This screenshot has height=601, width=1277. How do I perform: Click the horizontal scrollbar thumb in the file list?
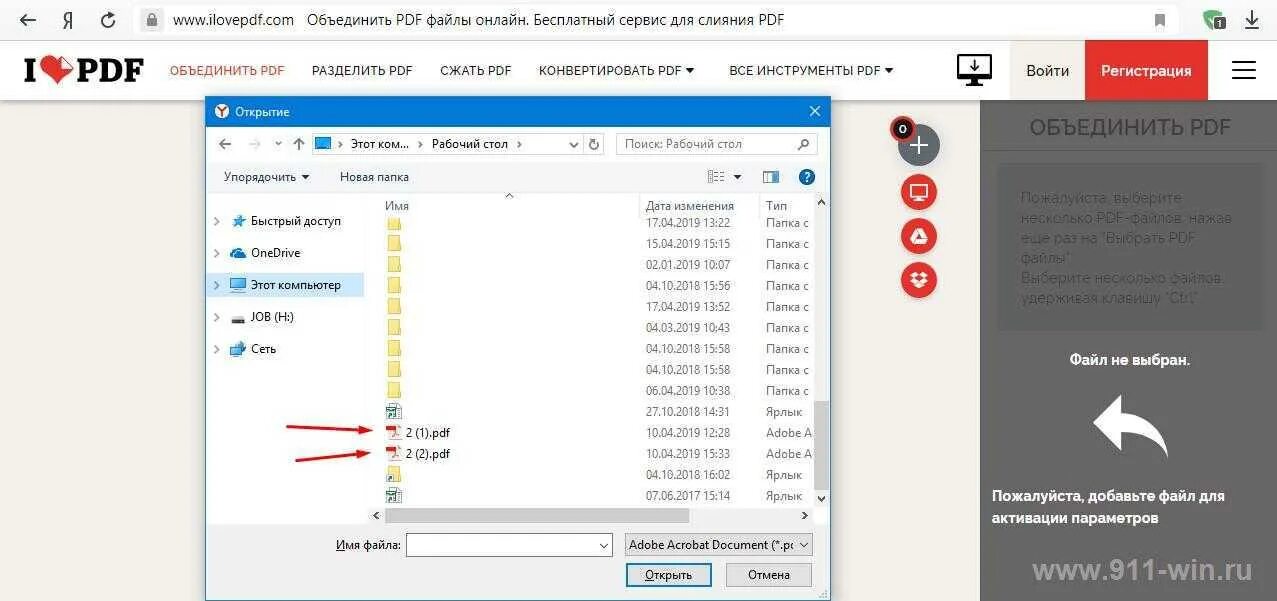[x=536, y=516]
